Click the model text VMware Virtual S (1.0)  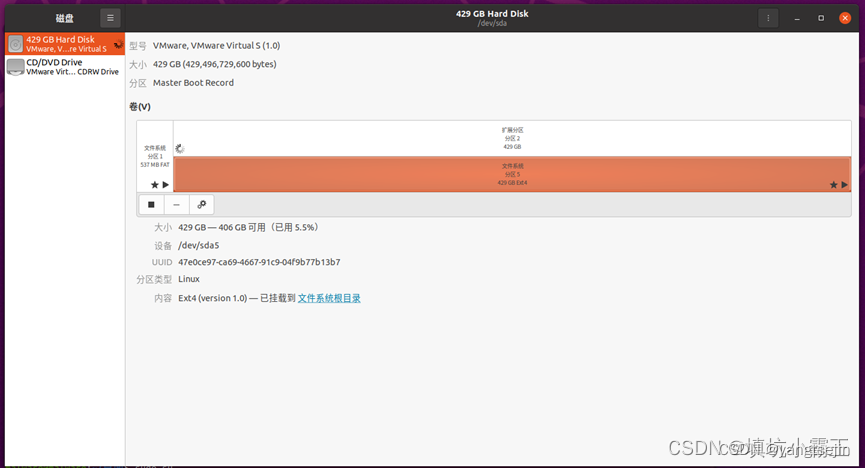(x=216, y=46)
